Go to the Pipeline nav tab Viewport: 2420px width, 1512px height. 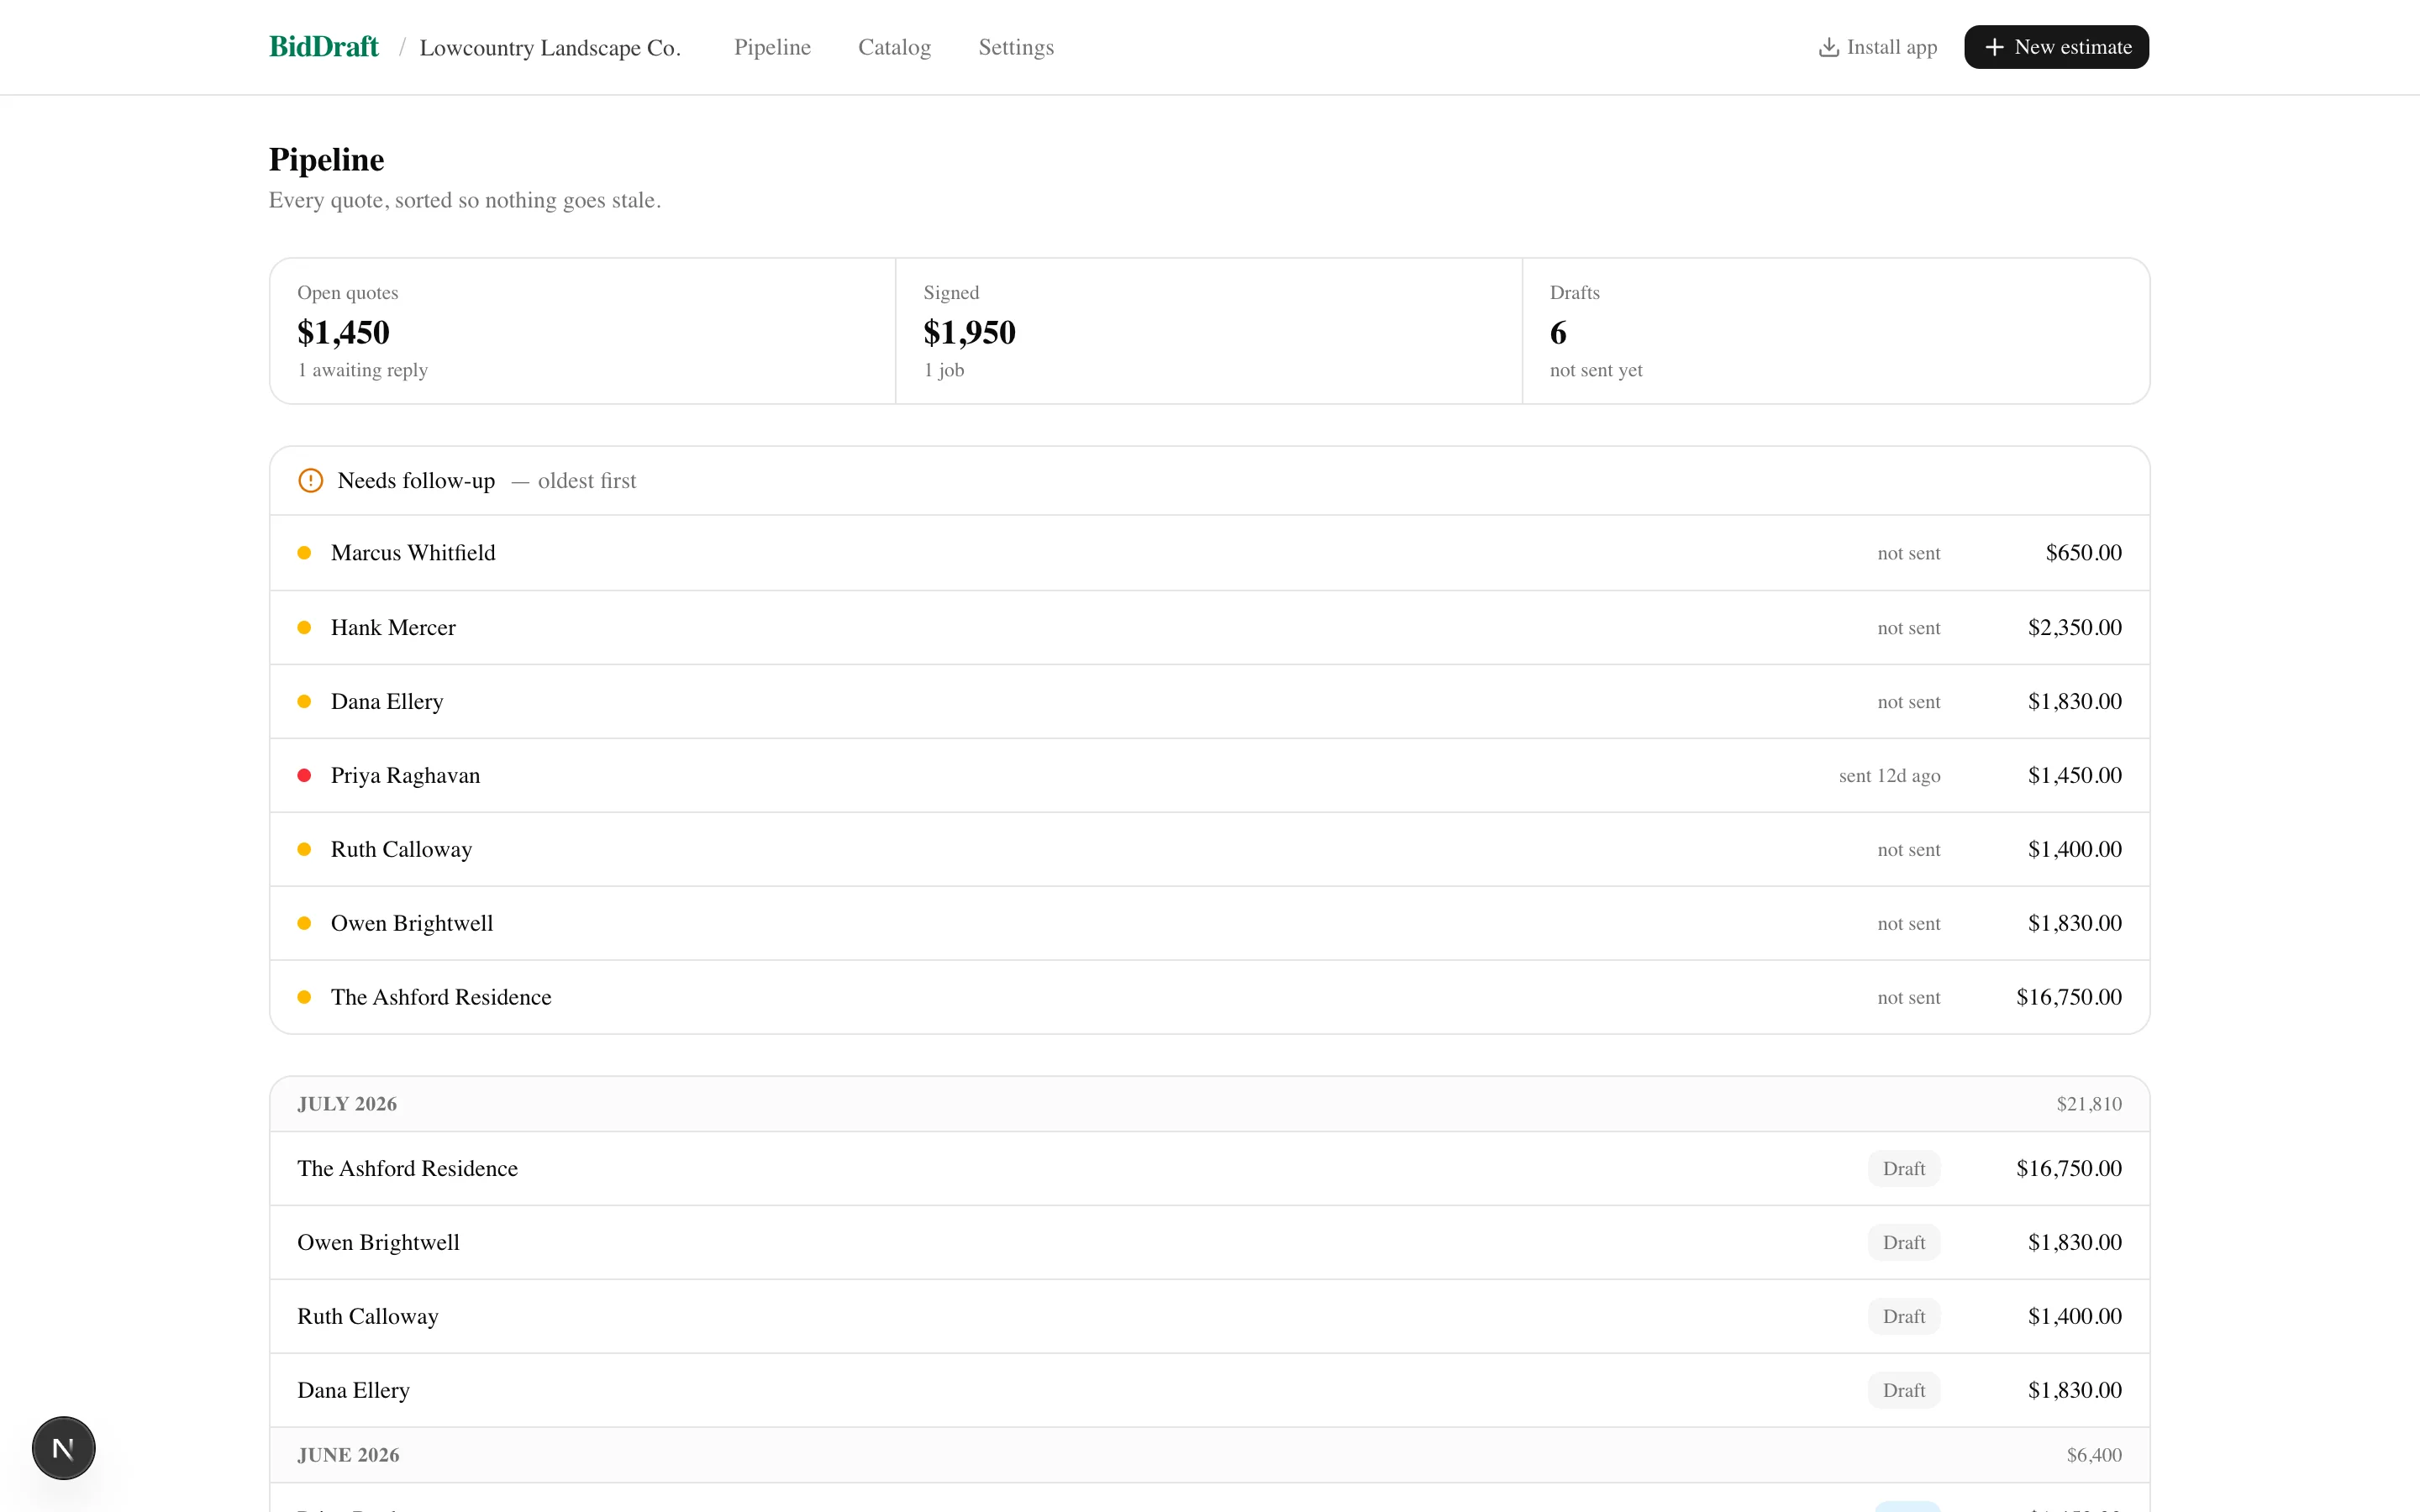pyautogui.click(x=772, y=47)
